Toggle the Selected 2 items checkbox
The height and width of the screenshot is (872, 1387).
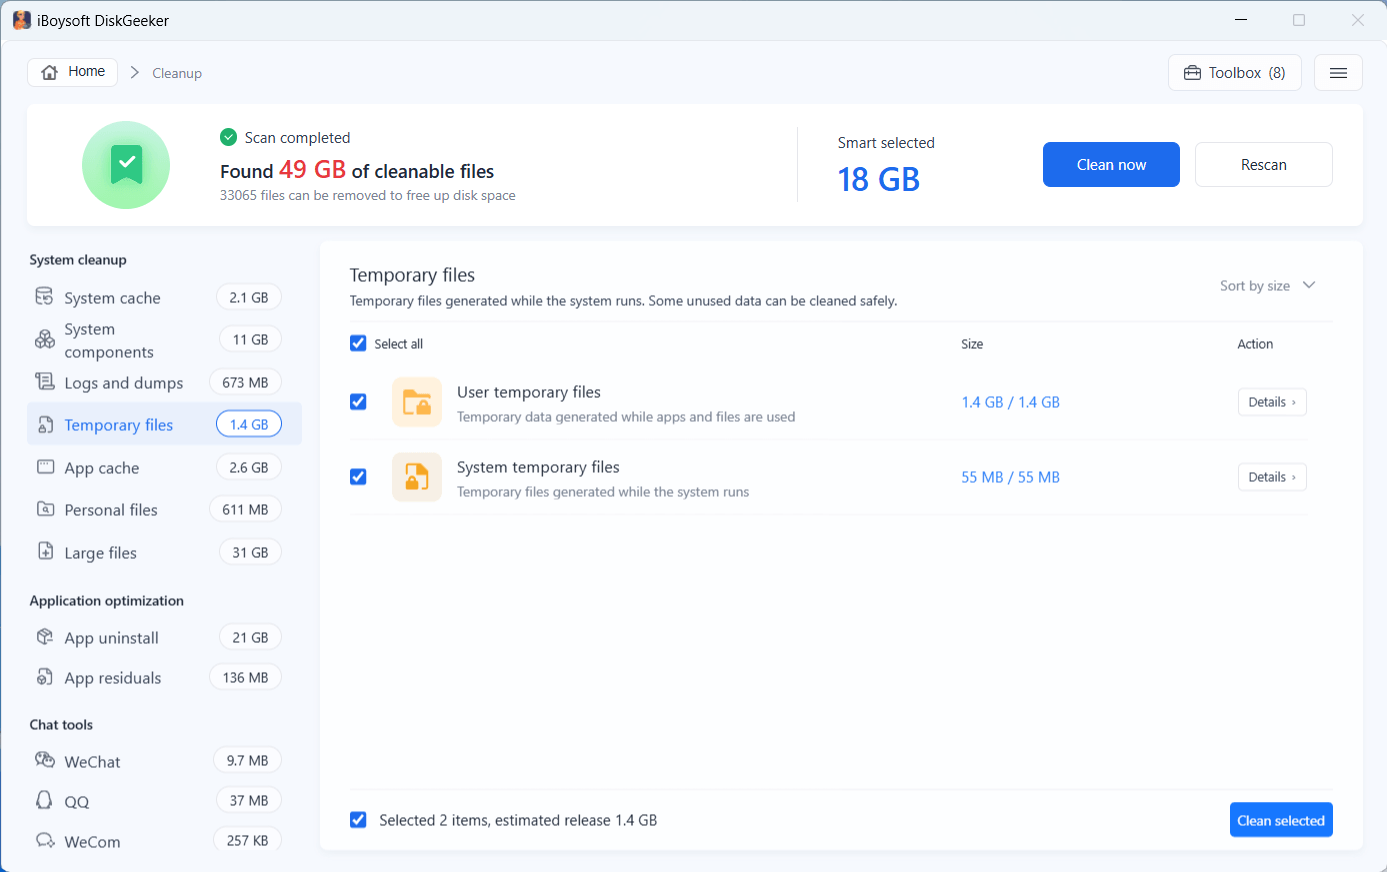(358, 820)
